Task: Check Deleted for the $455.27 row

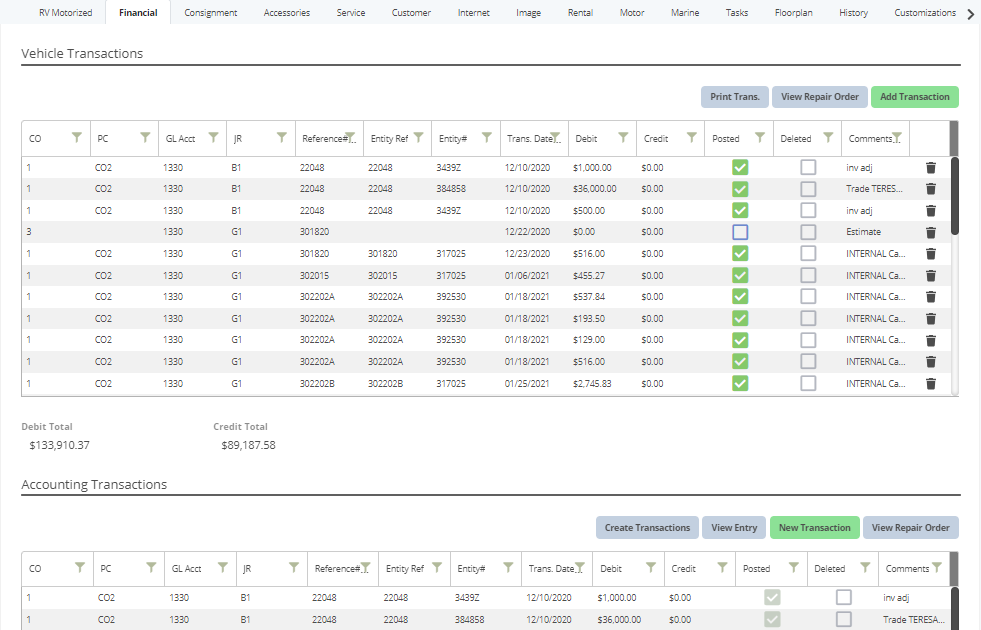Action: click(808, 275)
